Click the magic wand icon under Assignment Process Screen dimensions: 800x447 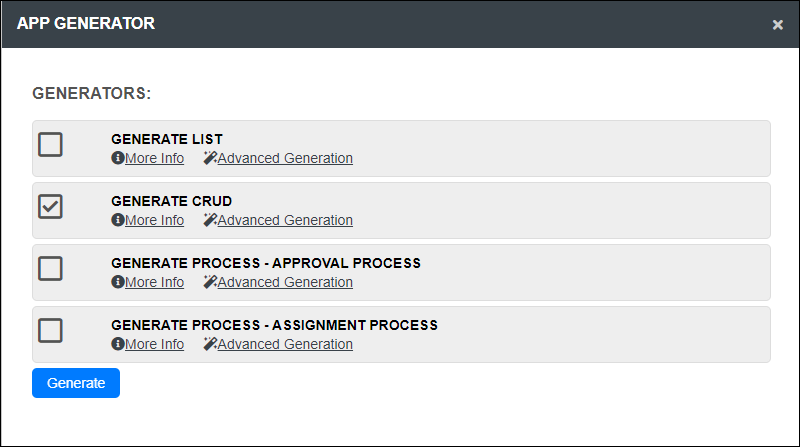pos(210,343)
